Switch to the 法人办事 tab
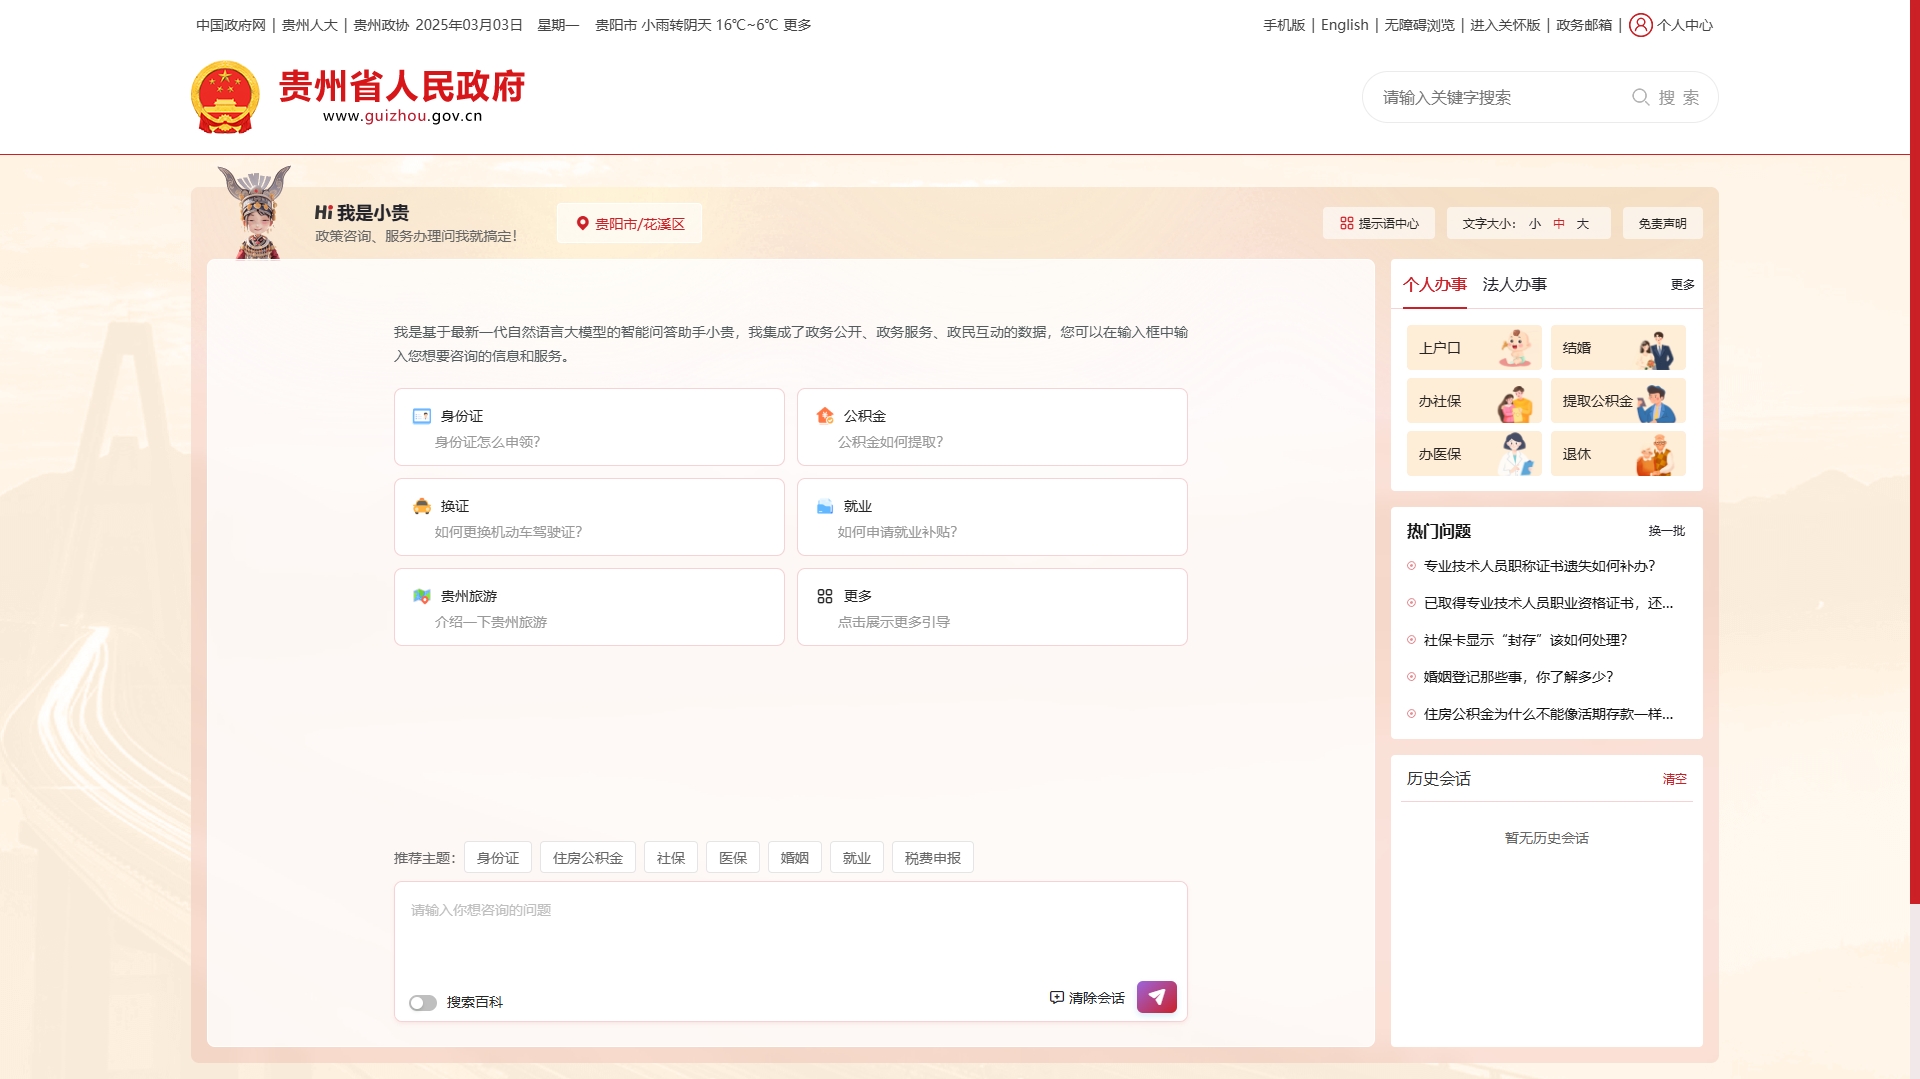This screenshot has width=1920, height=1079. click(x=1514, y=285)
